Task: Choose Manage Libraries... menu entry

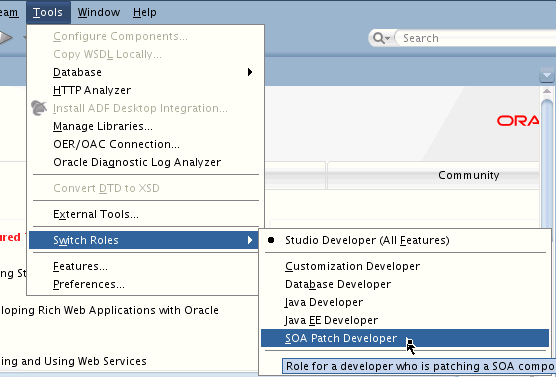Action: tap(145, 126)
